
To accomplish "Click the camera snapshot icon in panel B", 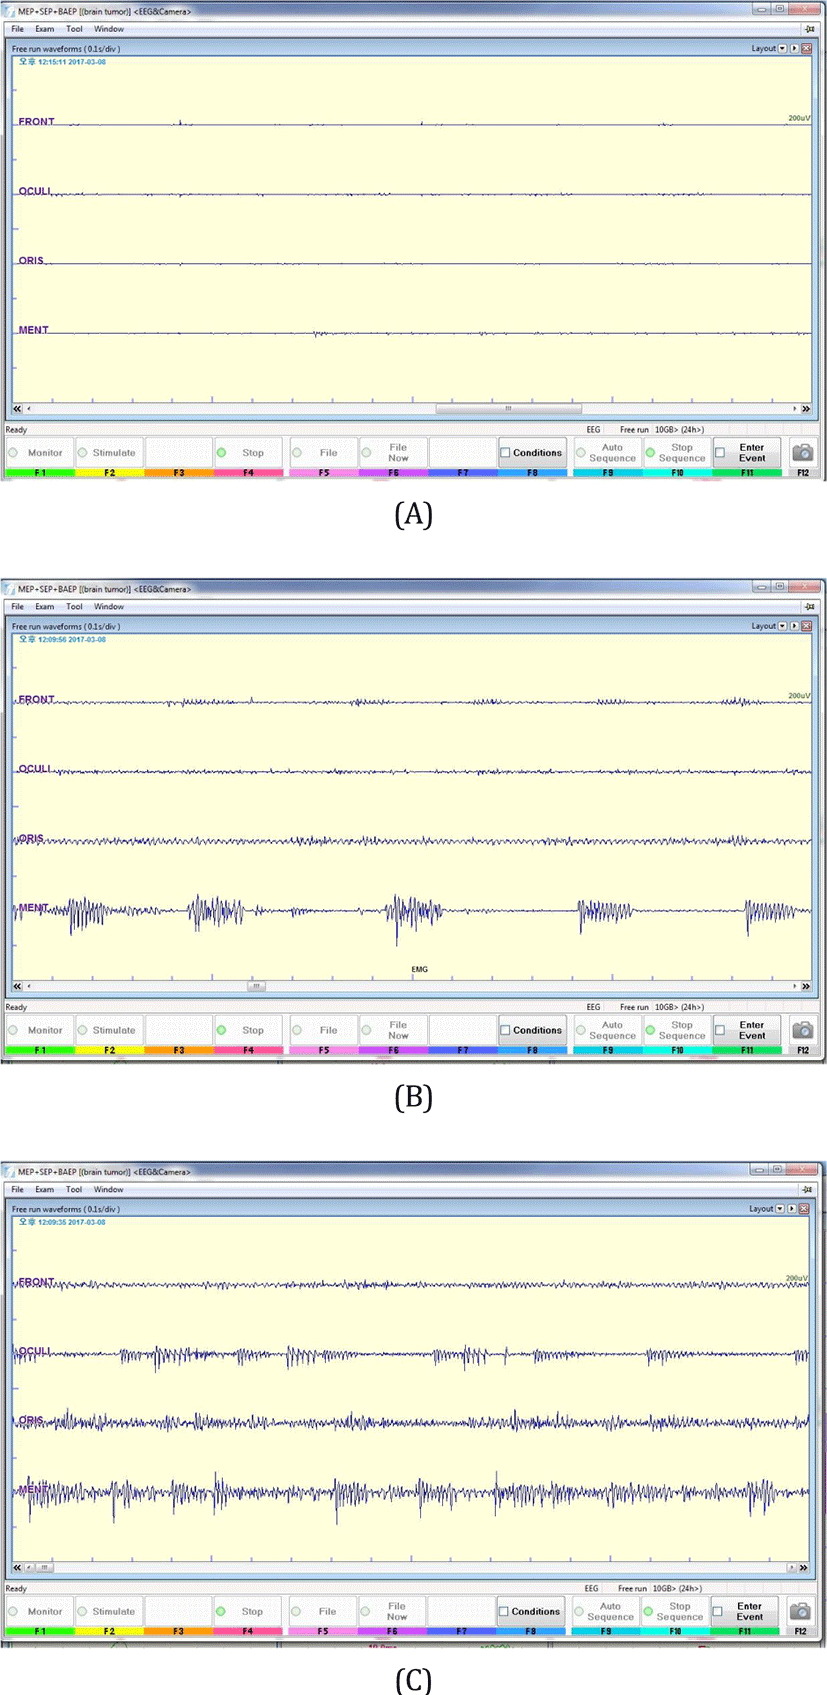I will click(x=802, y=1030).
